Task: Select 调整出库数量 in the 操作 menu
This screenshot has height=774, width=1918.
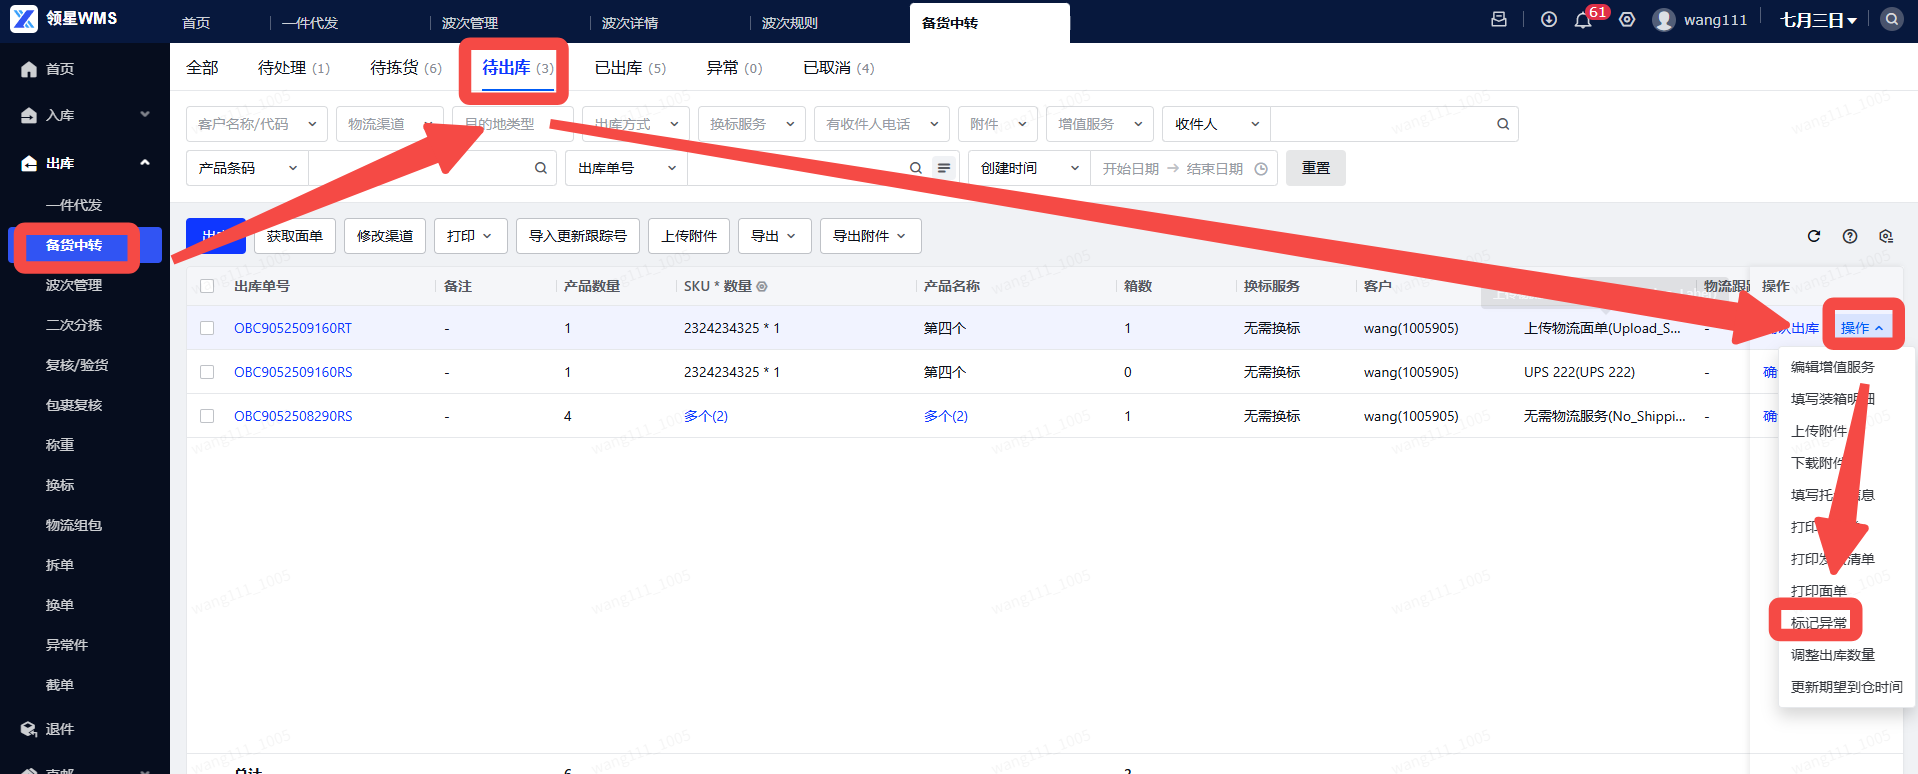Action: coord(1833,655)
